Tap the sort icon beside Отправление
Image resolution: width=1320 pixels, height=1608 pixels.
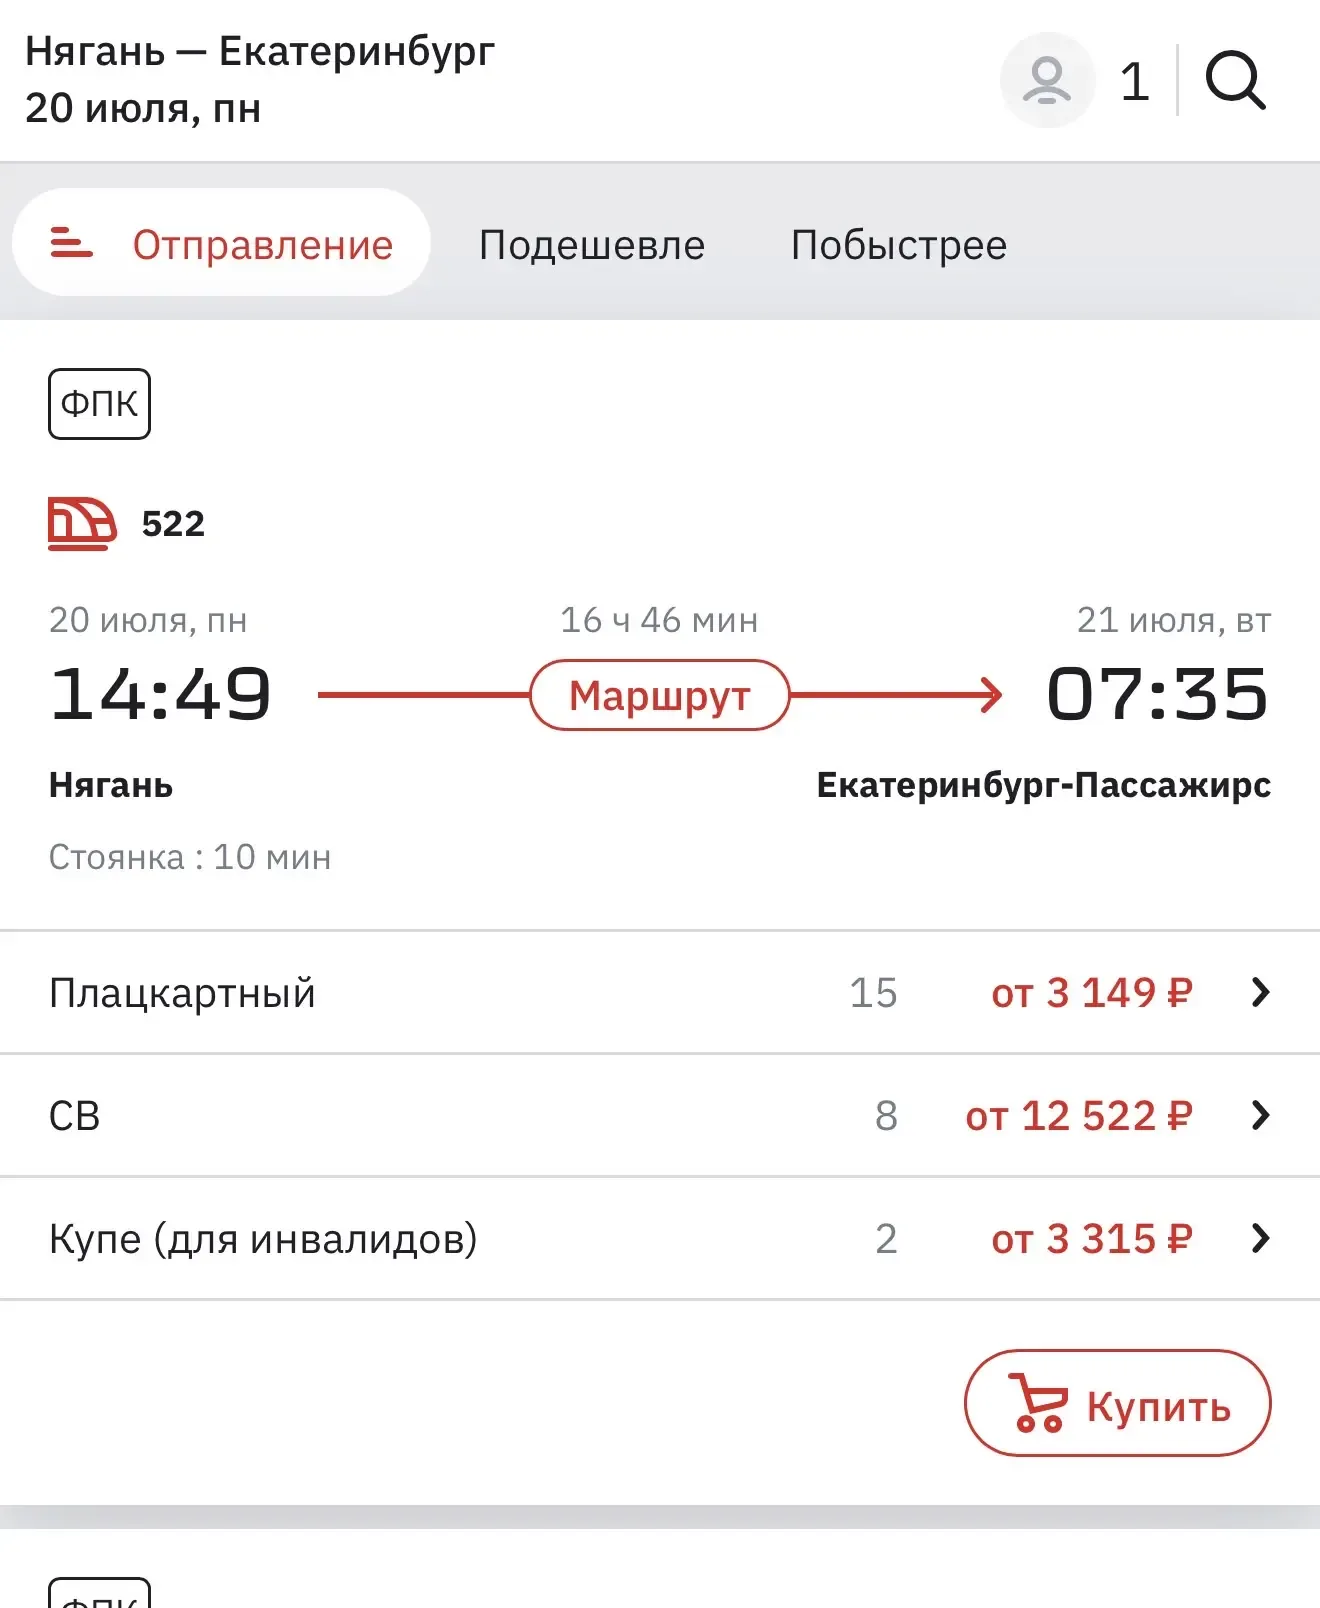point(71,243)
